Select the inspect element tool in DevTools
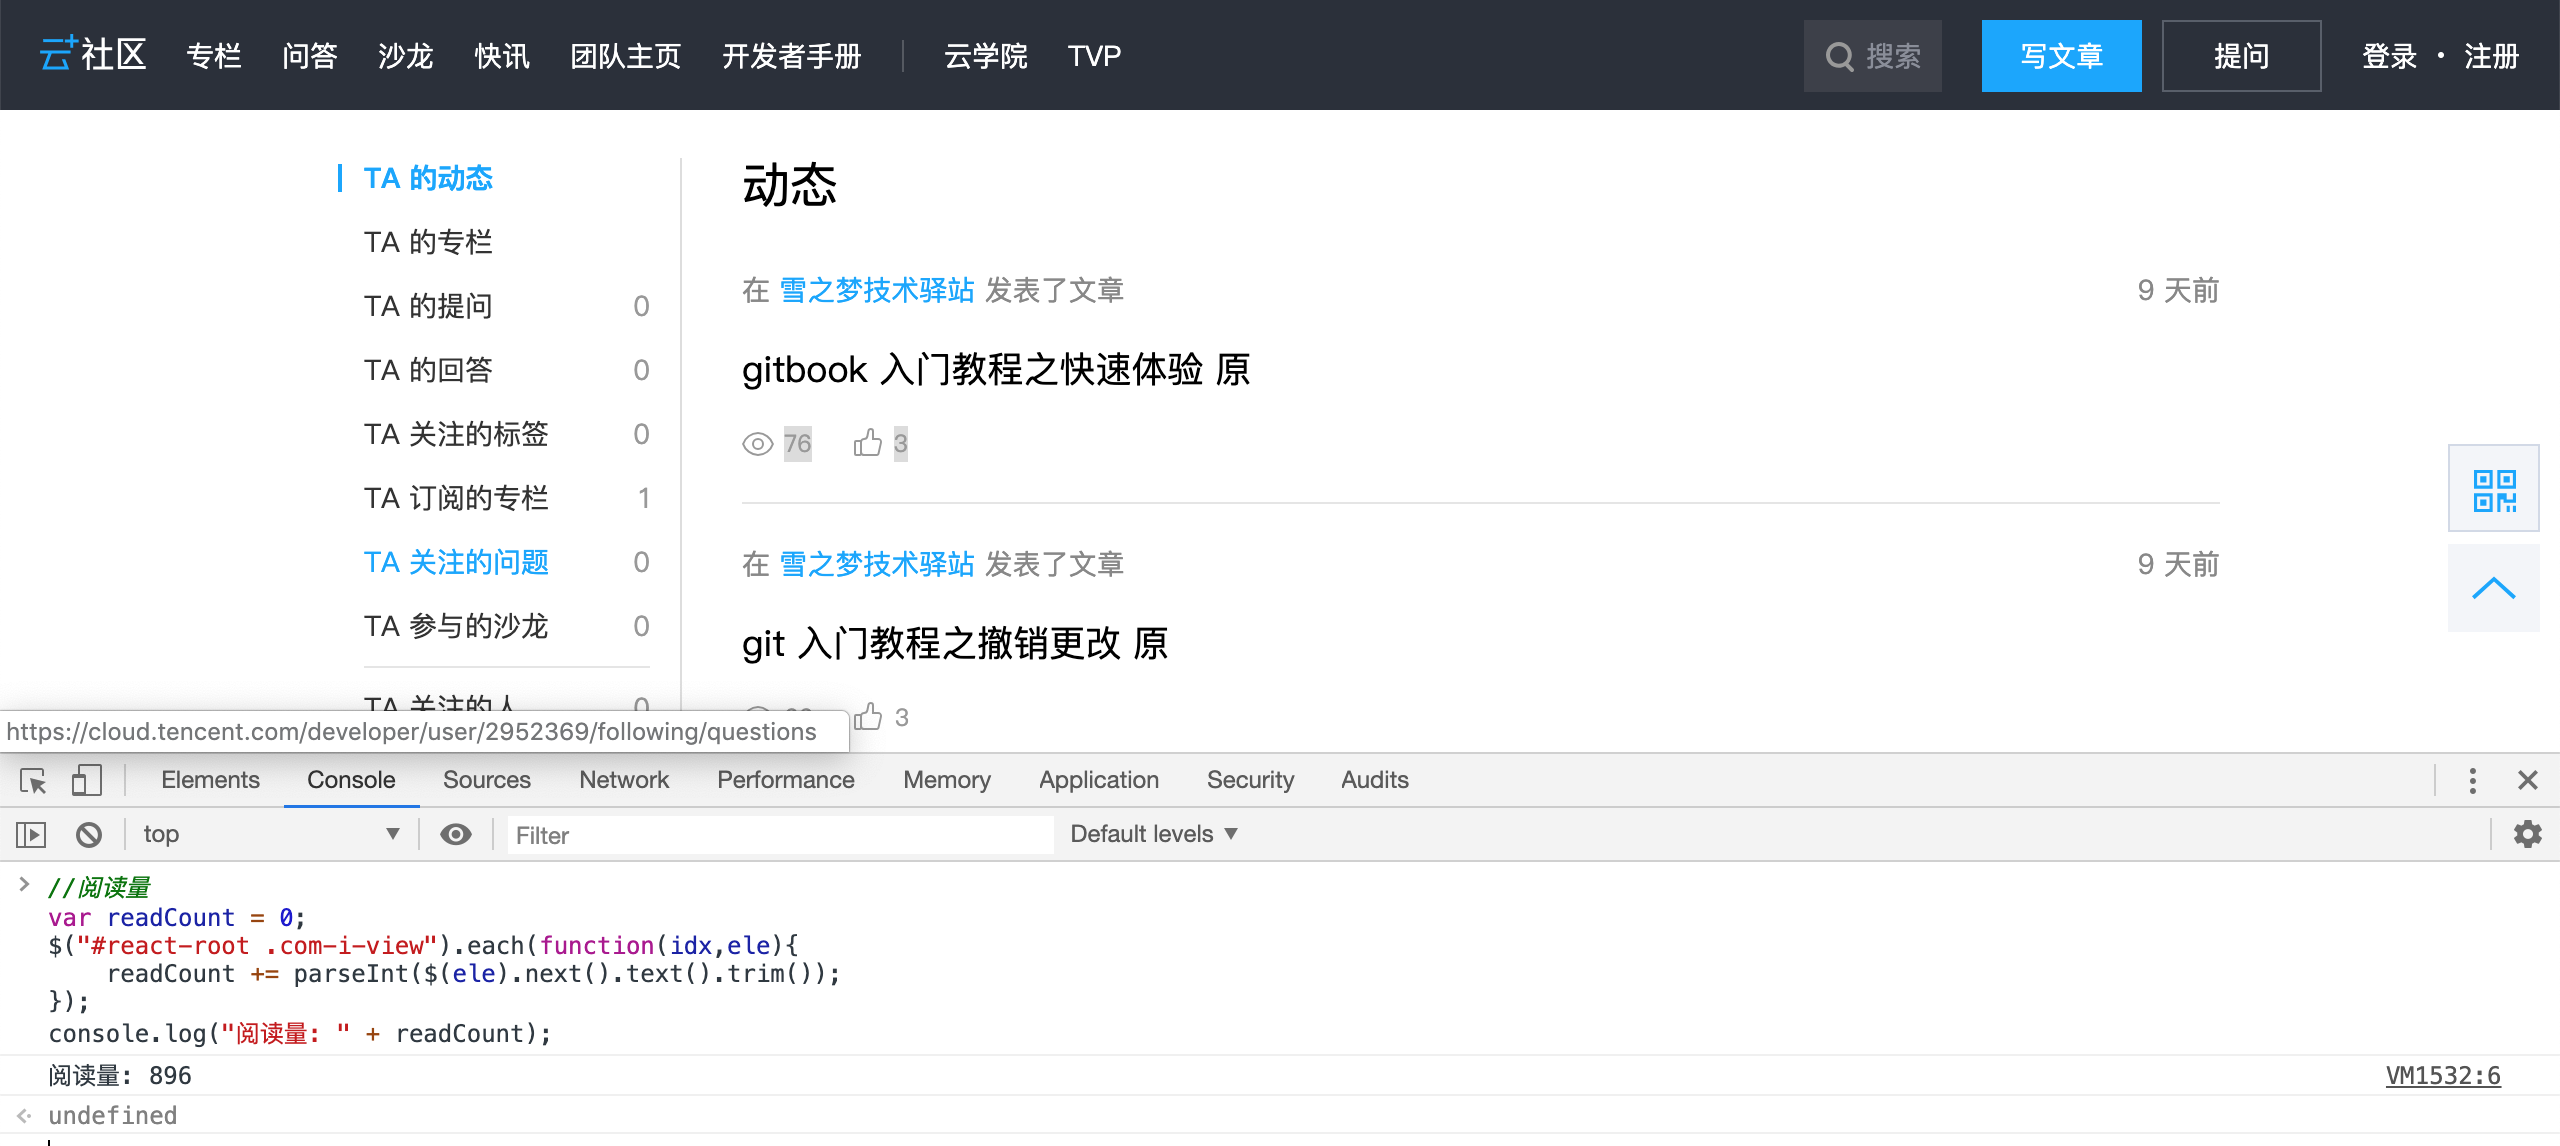This screenshot has width=2560, height=1146. [31, 780]
